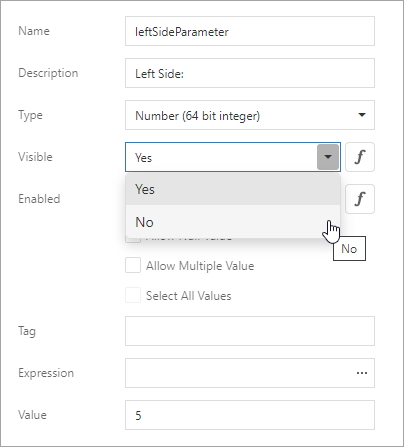This screenshot has height=447, width=404.
Task: Click the Expression property label
Action: coord(46,373)
